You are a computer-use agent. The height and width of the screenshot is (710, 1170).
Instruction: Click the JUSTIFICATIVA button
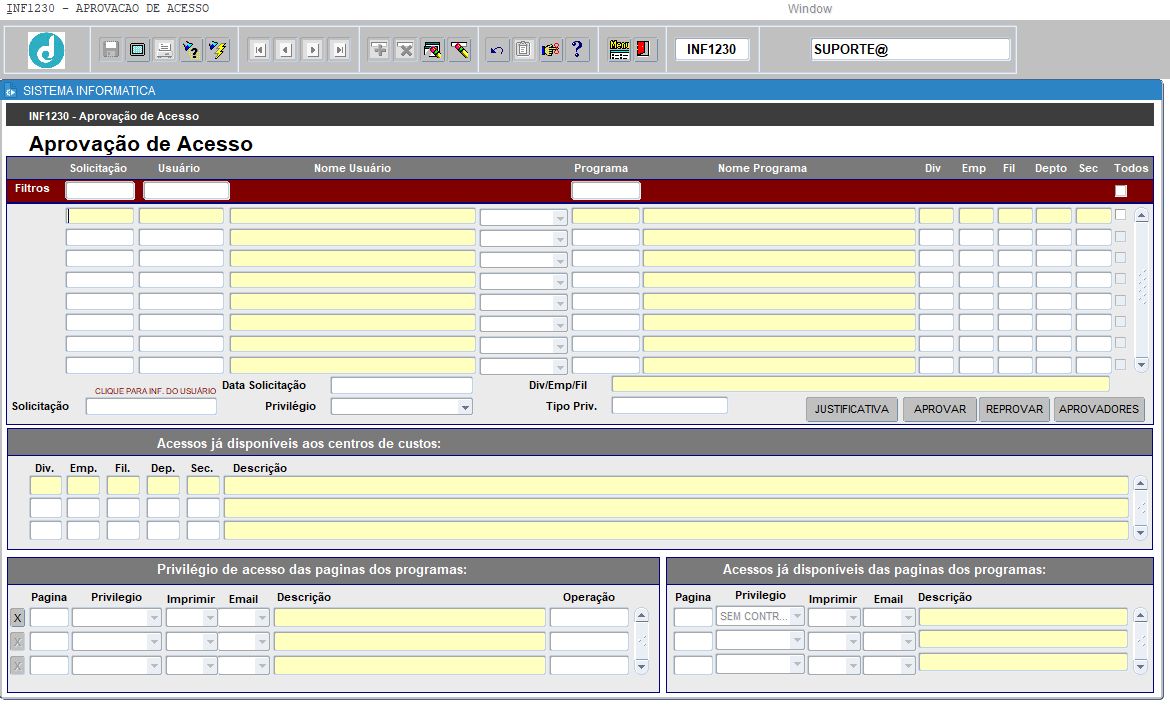coord(851,409)
